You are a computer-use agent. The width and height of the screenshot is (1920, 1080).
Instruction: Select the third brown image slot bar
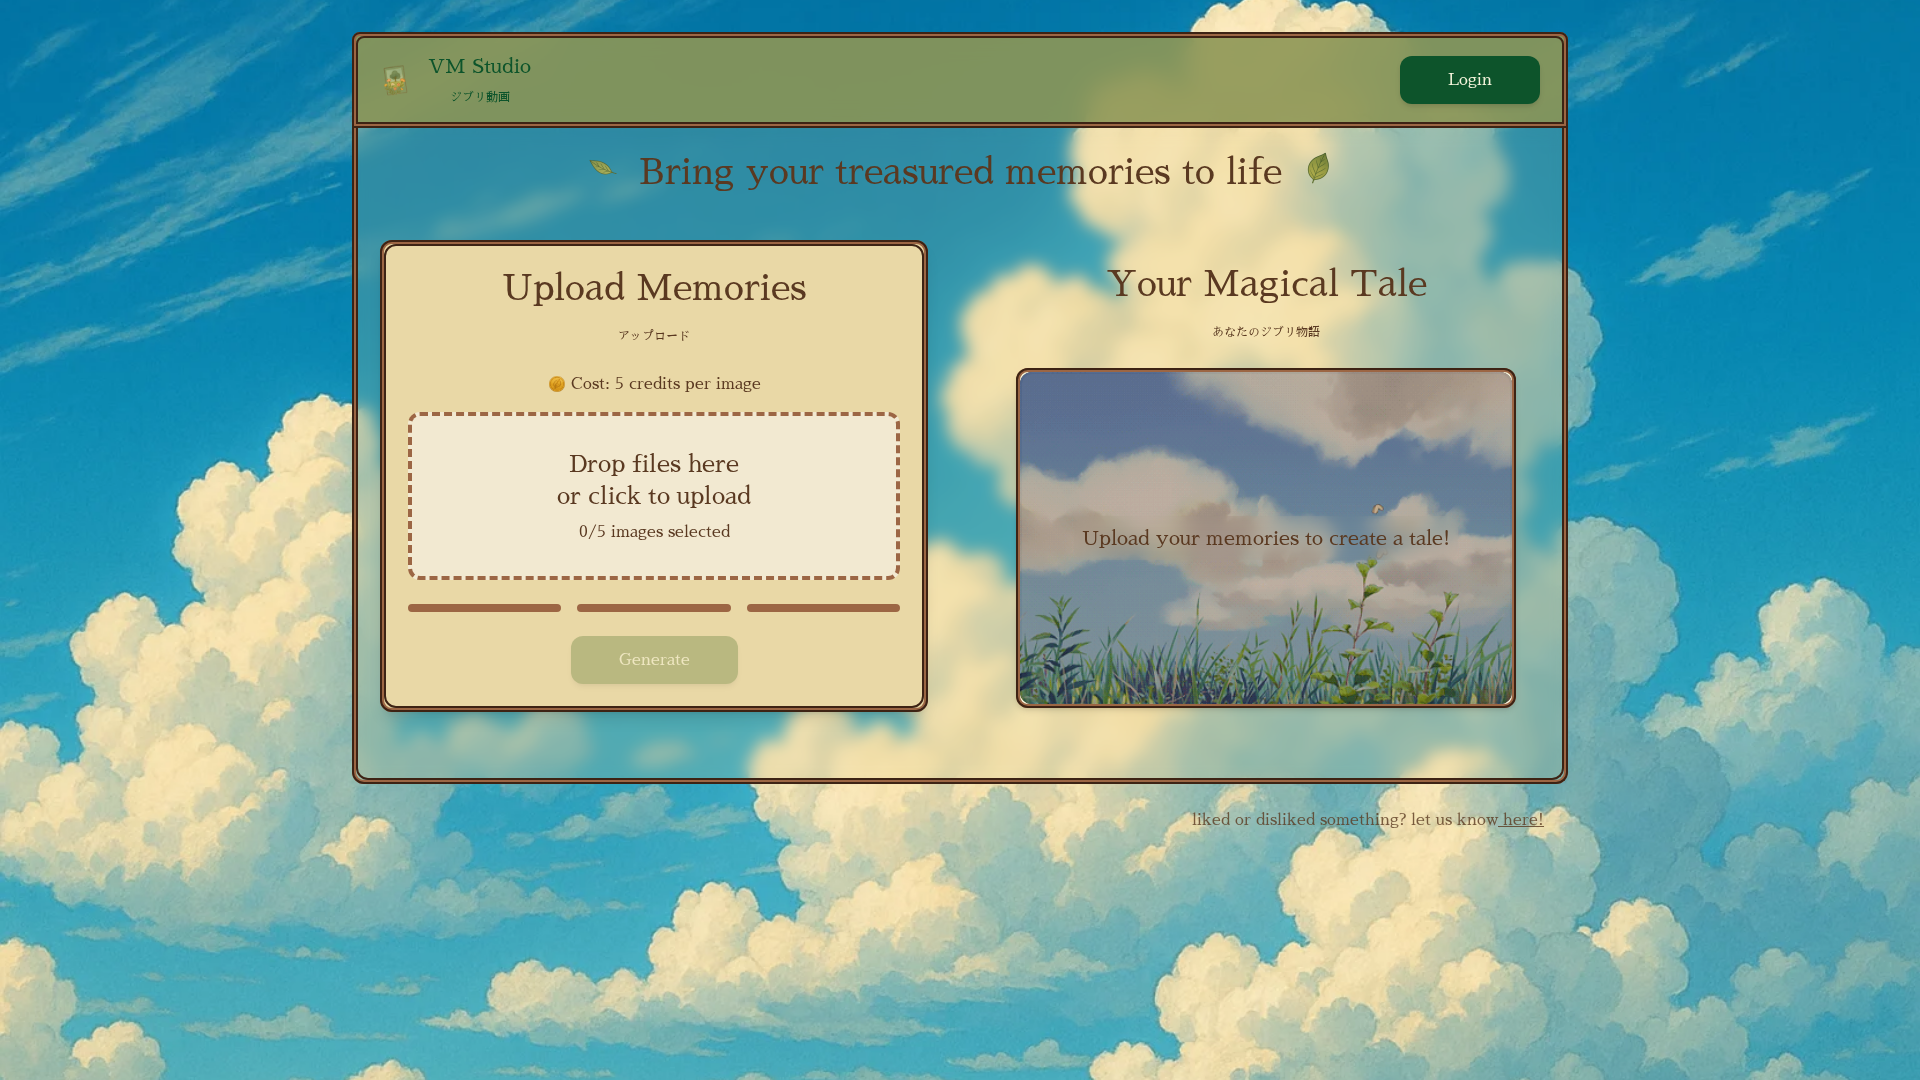(823, 608)
